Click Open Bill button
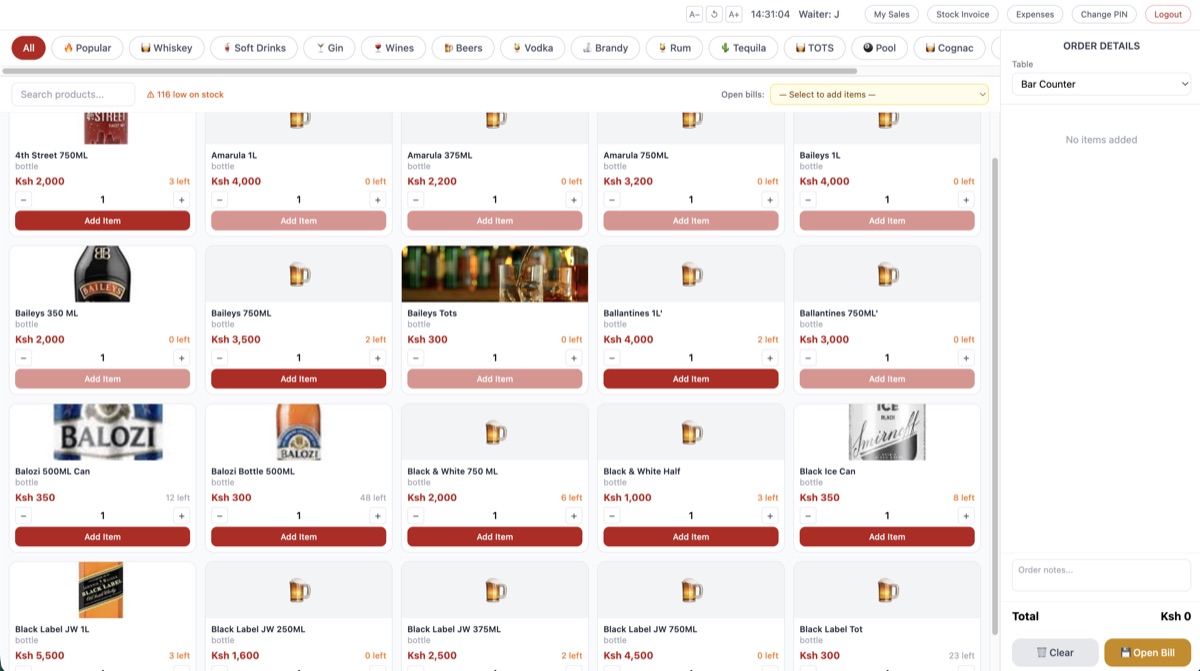This screenshot has width=1200, height=671. click(1147, 652)
